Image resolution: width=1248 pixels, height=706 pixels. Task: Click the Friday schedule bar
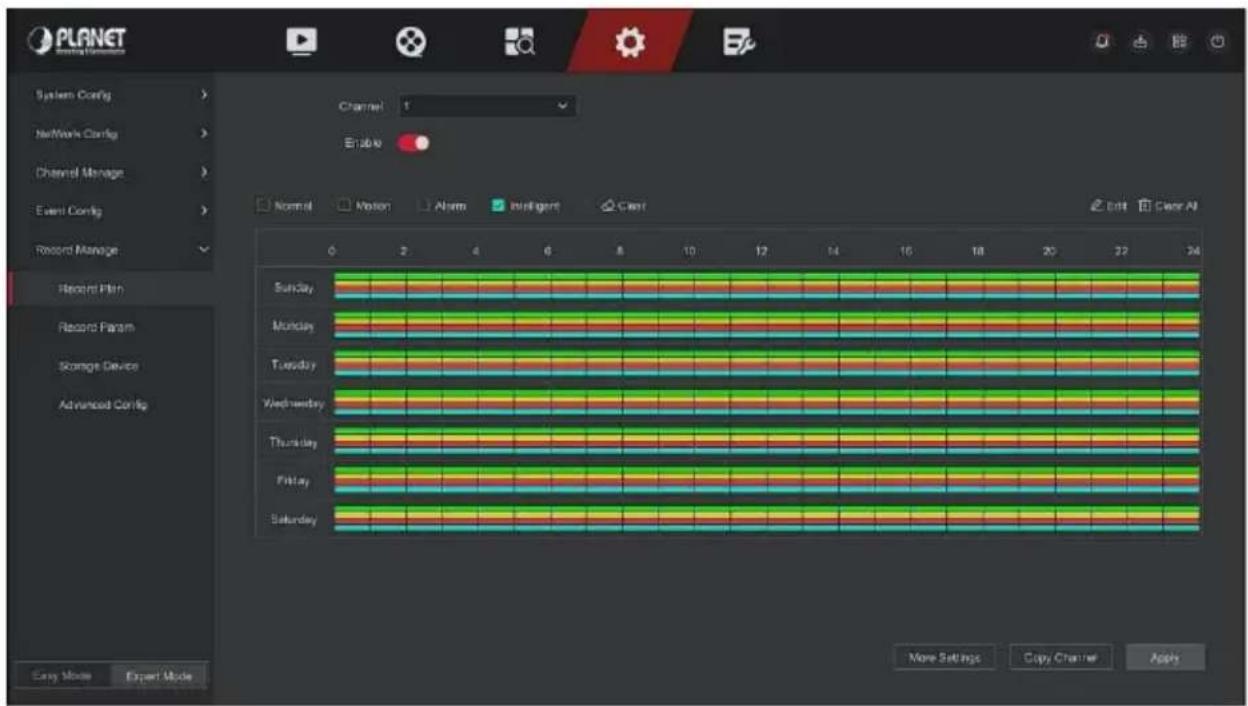766,480
